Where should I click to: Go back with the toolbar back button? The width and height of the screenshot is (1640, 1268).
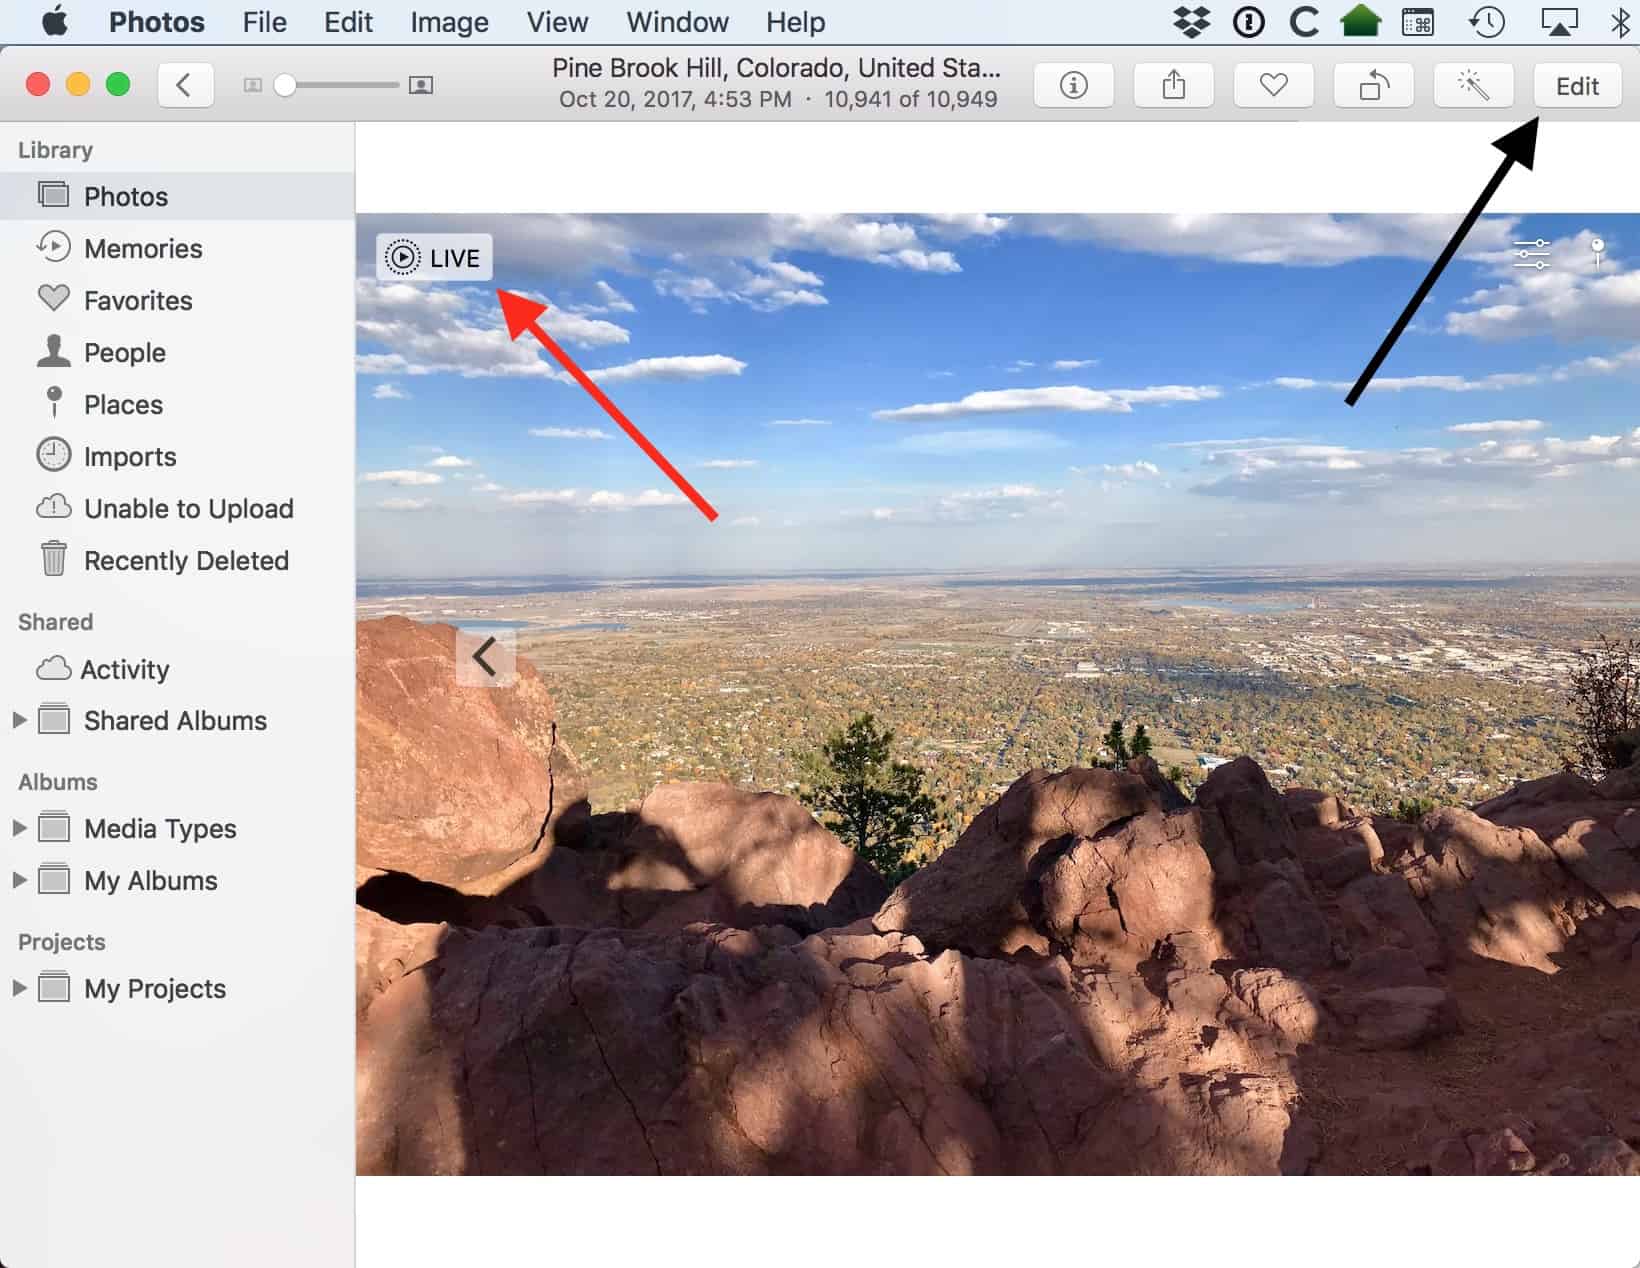(185, 86)
